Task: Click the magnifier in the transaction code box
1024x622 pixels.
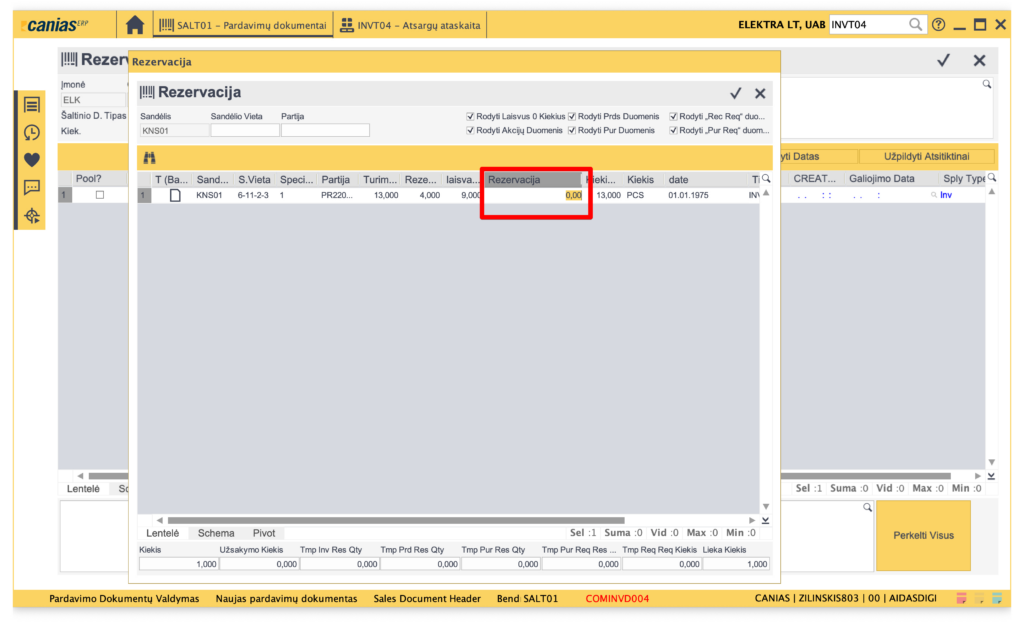Action: (915, 25)
